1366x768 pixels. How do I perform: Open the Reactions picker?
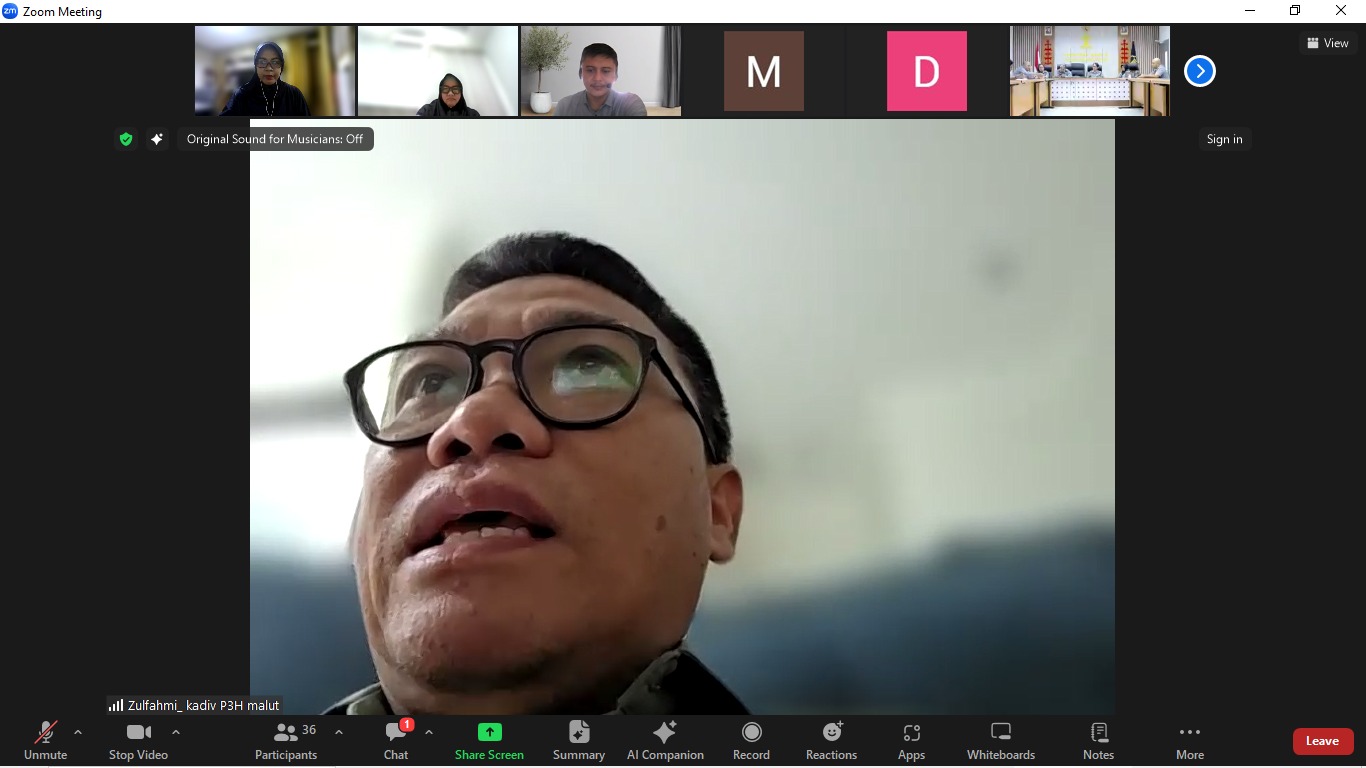pos(831,741)
